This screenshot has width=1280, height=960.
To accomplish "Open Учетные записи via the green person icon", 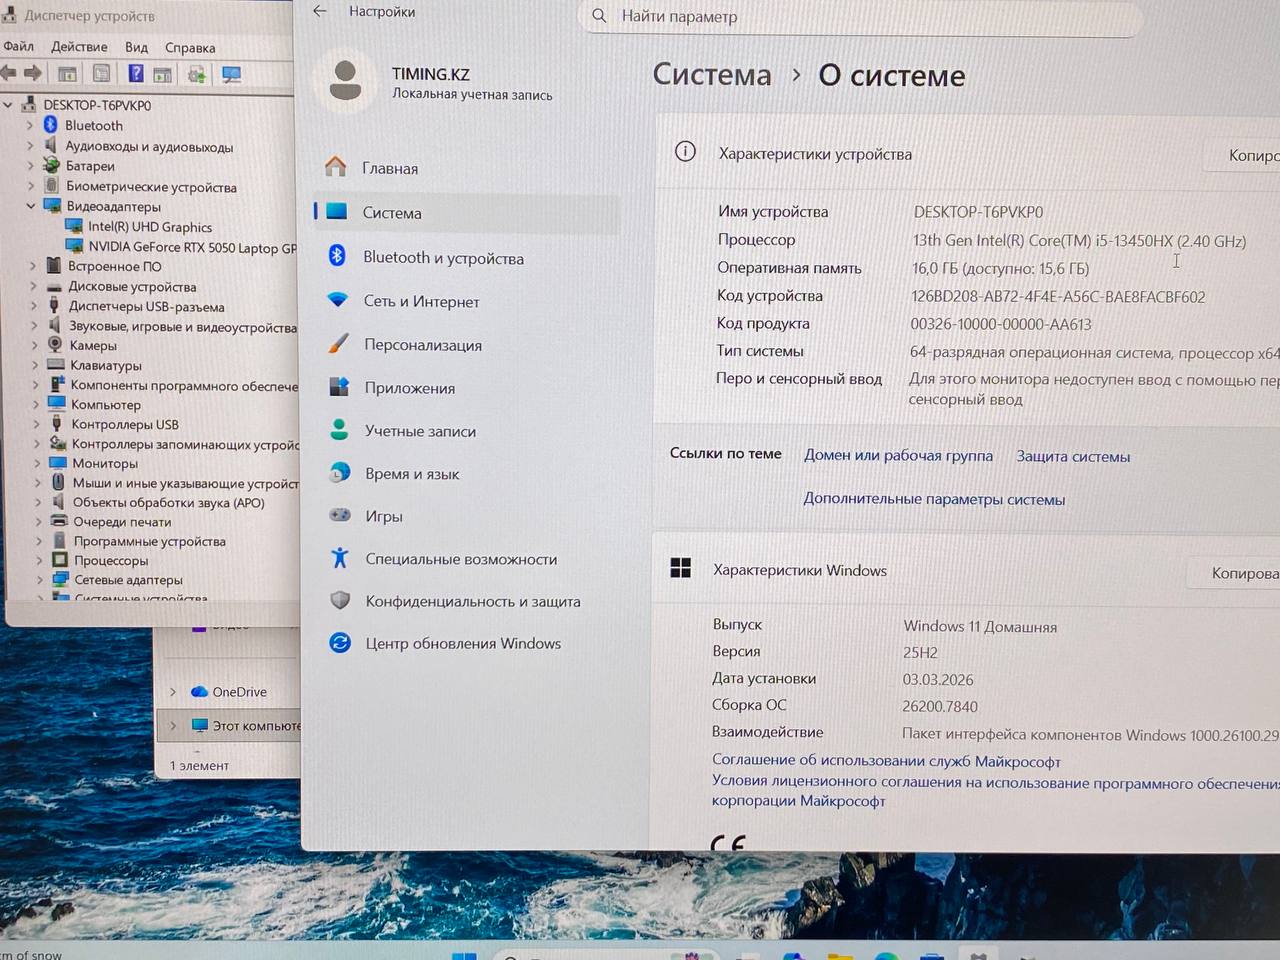I will [339, 430].
